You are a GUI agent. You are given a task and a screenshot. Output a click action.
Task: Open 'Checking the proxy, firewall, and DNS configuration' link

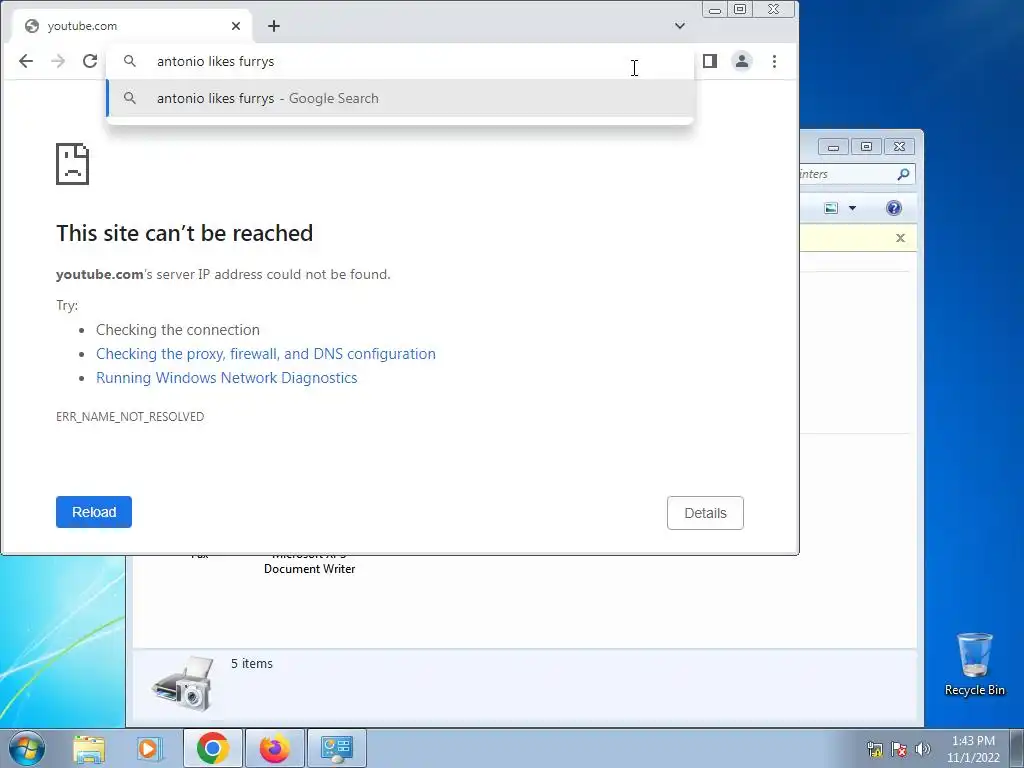[x=266, y=354]
